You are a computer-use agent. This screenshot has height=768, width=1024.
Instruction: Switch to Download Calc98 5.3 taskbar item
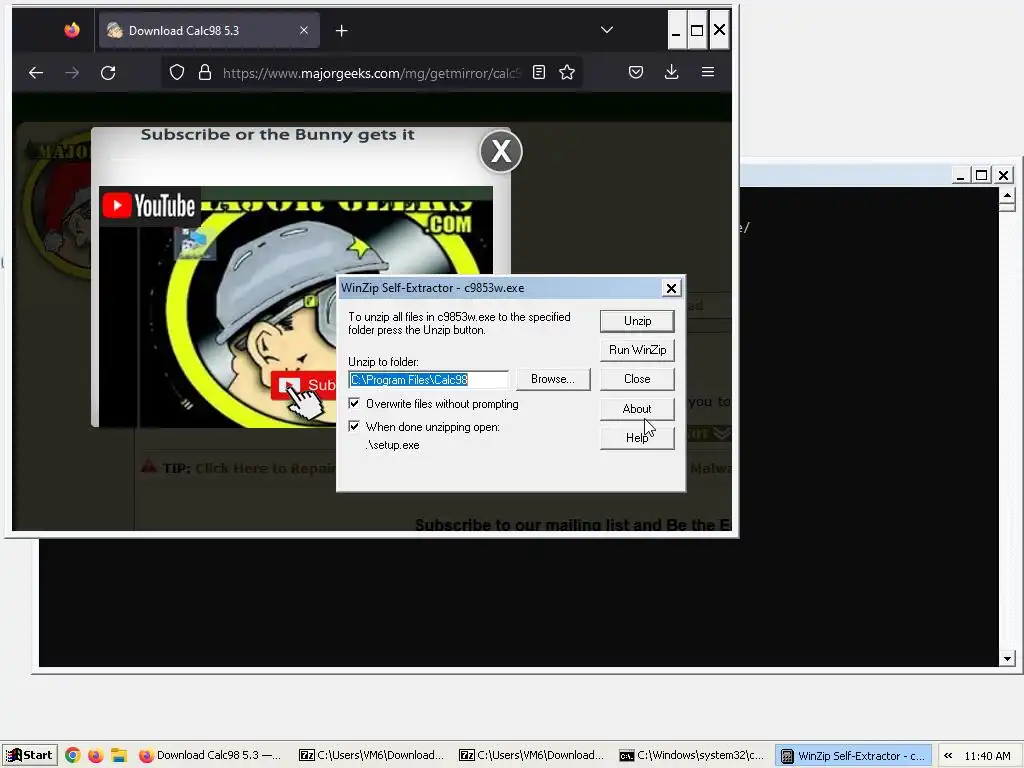click(212, 756)
